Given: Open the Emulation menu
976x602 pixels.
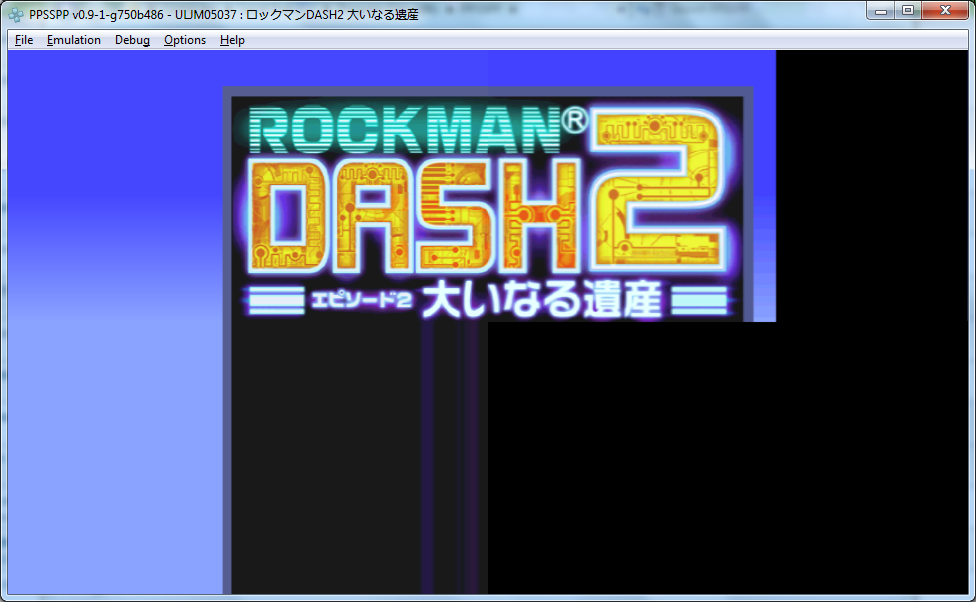Looking at the screenshot, I should click(74, 40).
